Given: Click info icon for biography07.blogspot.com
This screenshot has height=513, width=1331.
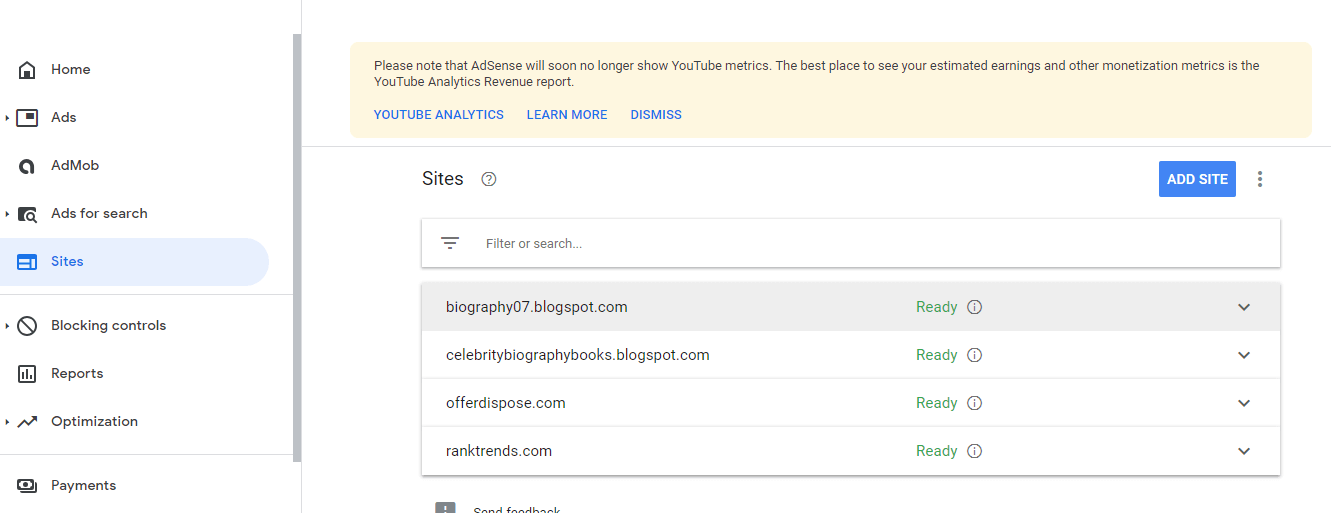Looking at the screenshot, I should click(975, 307).
